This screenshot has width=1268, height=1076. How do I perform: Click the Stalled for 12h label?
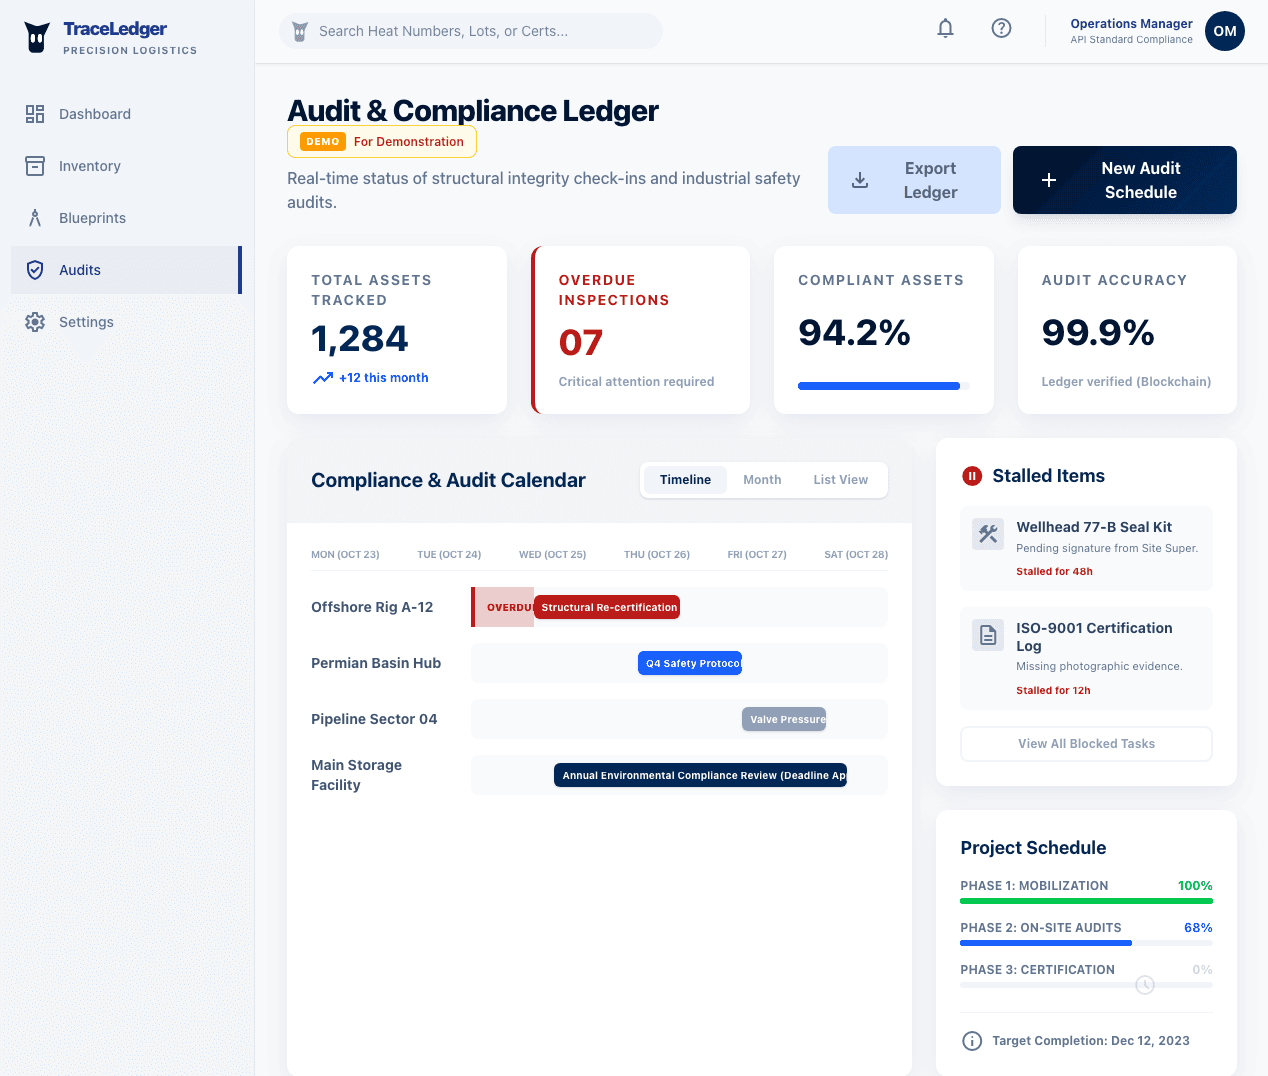coord(1053,691)
